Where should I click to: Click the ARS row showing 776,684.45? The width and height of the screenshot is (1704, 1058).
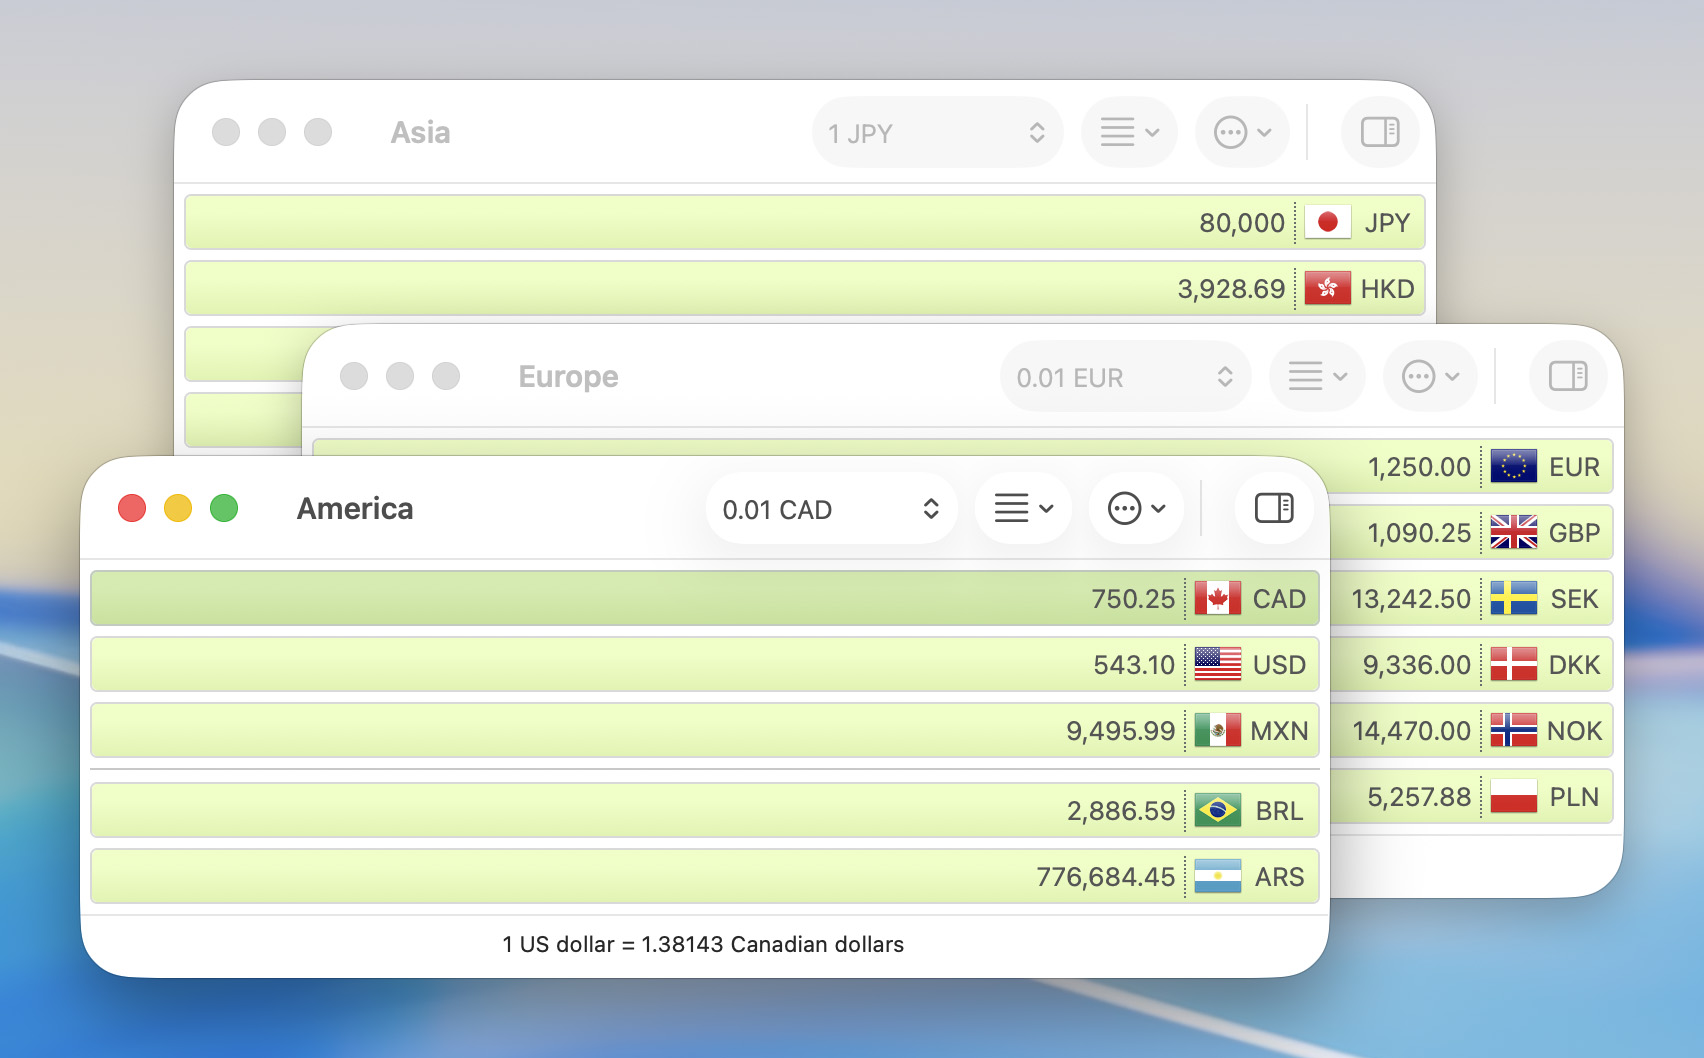coord(700,876)
